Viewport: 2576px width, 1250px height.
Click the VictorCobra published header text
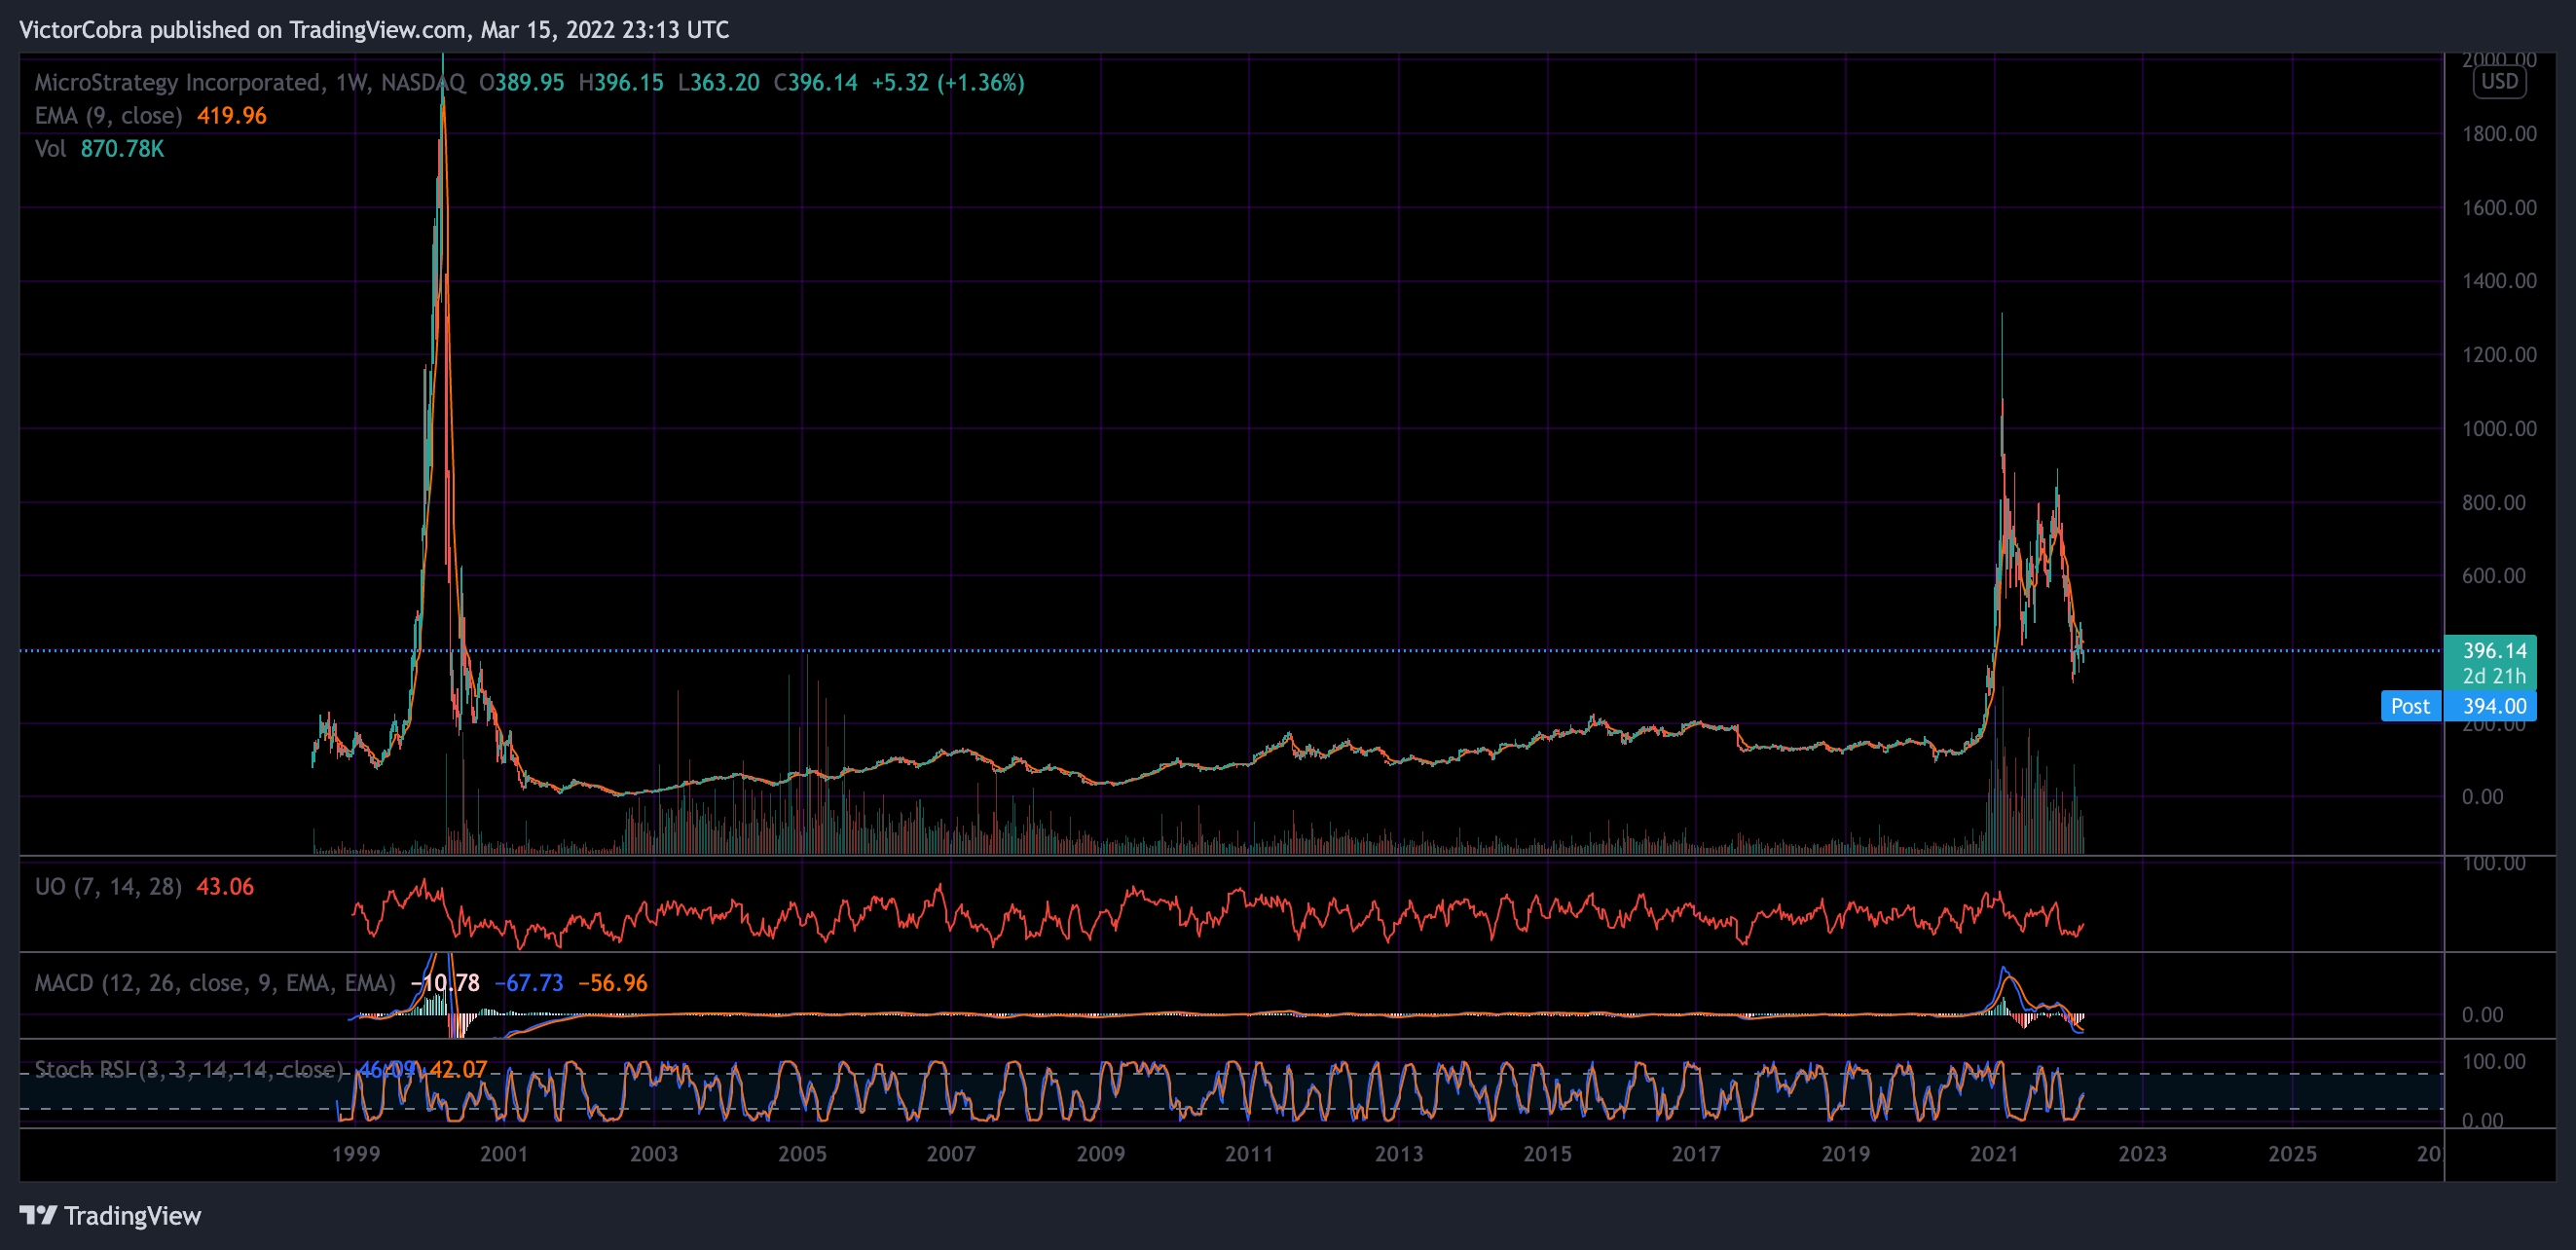(375, 30)
